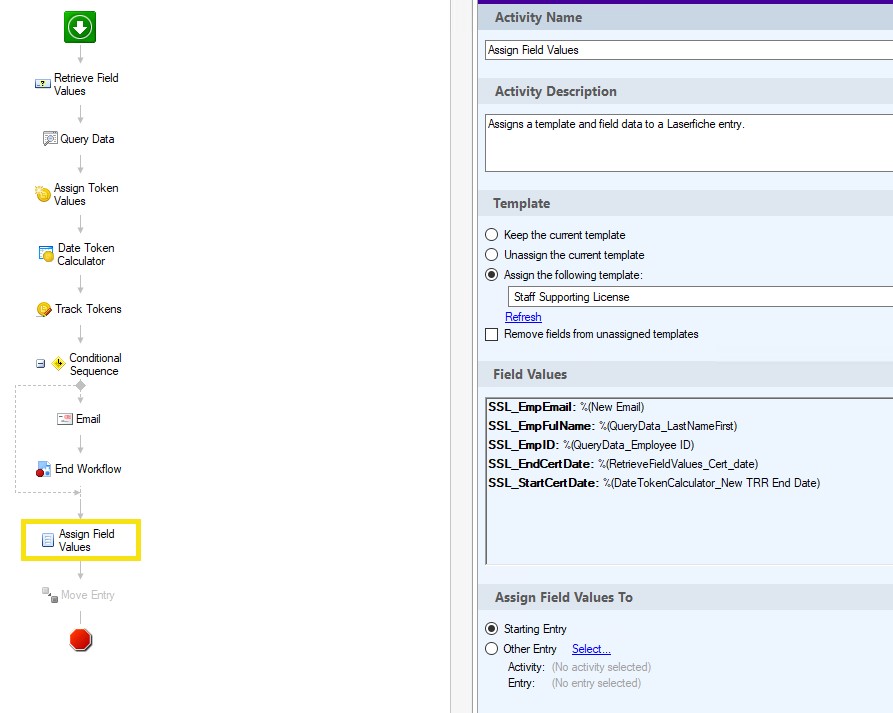
Task: Click the Activity Name text field
Action: 688,50
